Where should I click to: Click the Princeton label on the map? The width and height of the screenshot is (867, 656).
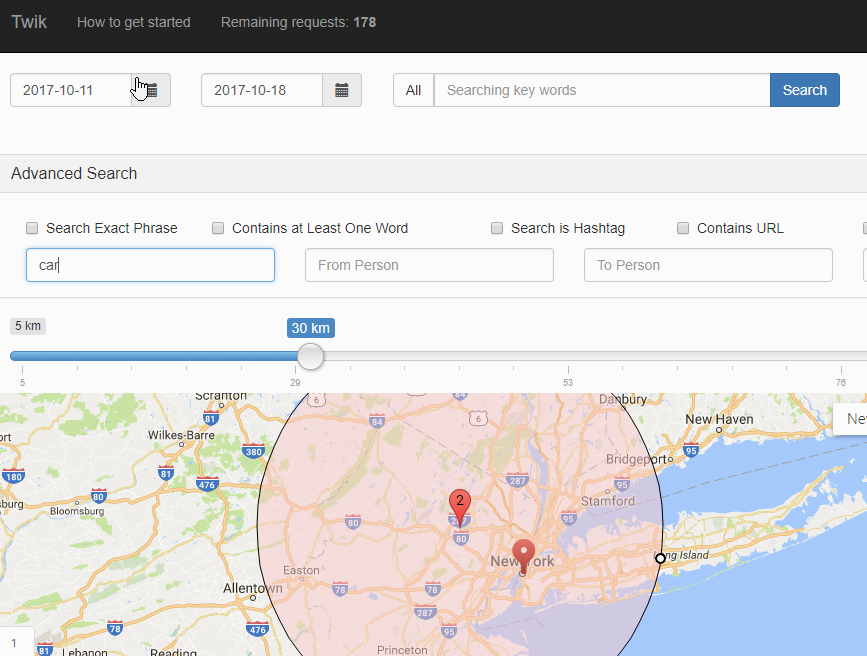pos(402,650)
